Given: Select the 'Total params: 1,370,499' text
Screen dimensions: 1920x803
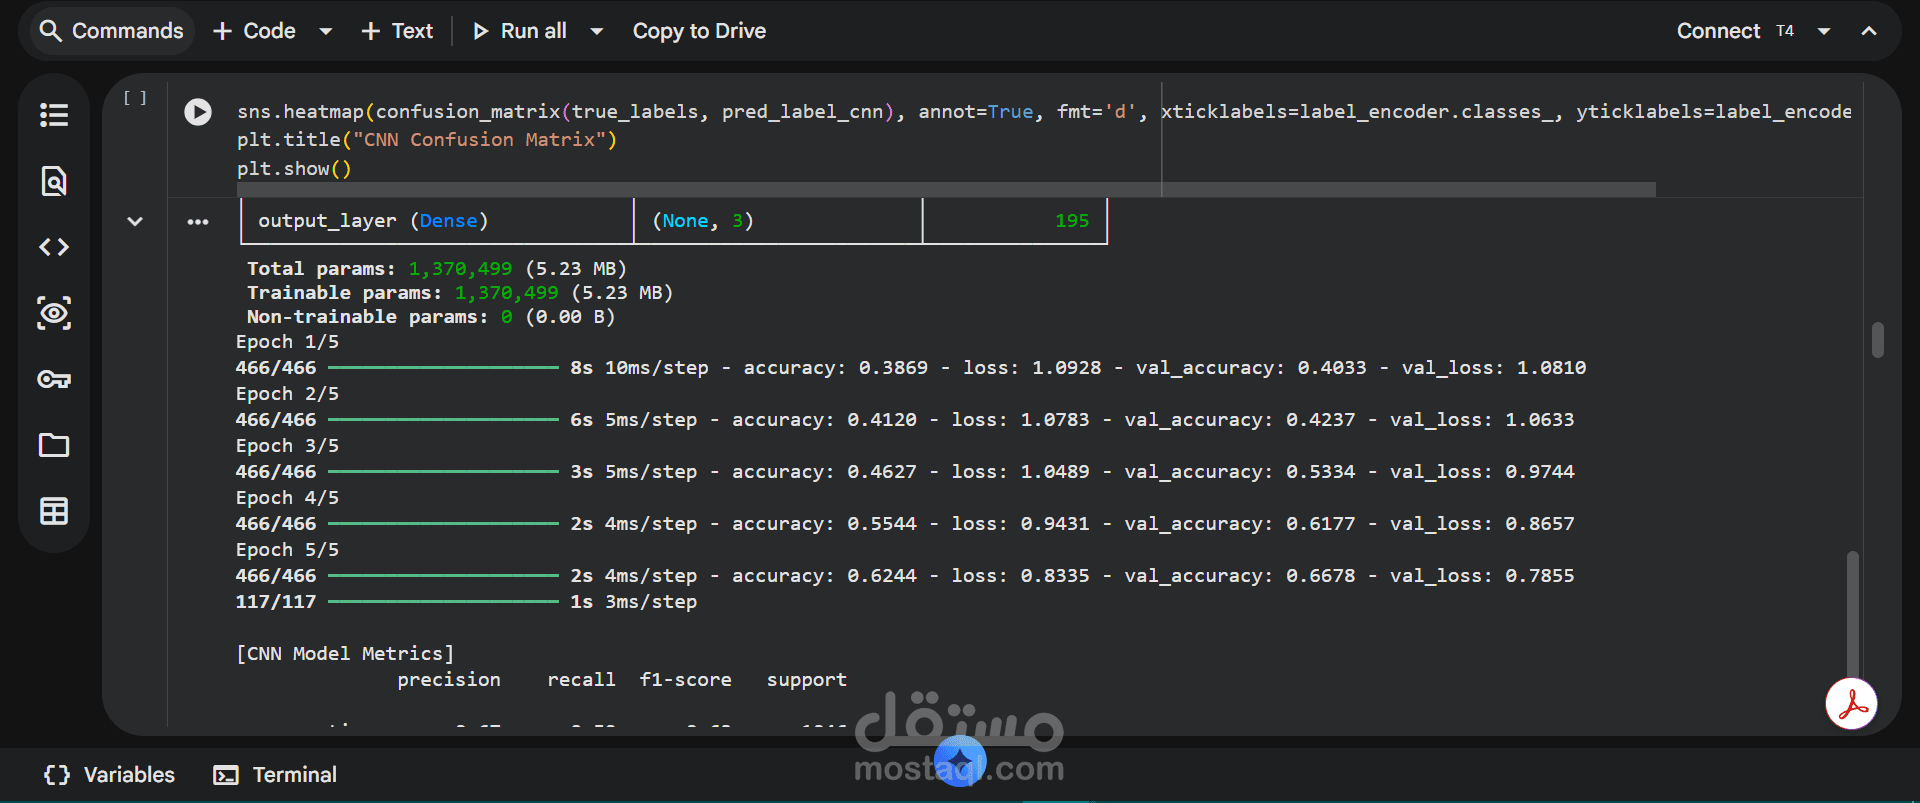Looking at the screenshot, I should pyautogui.click(x=379, y=269).
